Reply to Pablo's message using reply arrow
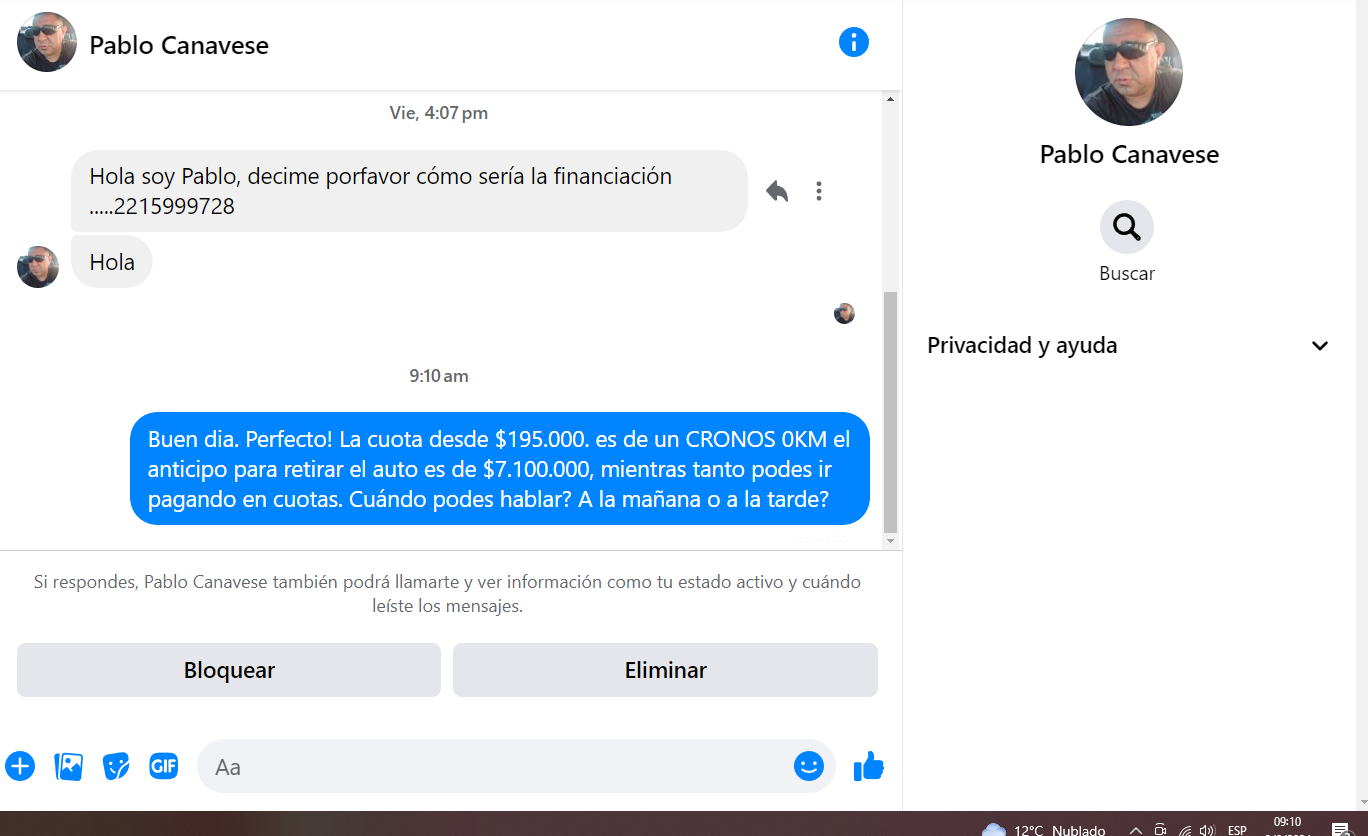The image size is (1368, 836). tap(777, 191)
